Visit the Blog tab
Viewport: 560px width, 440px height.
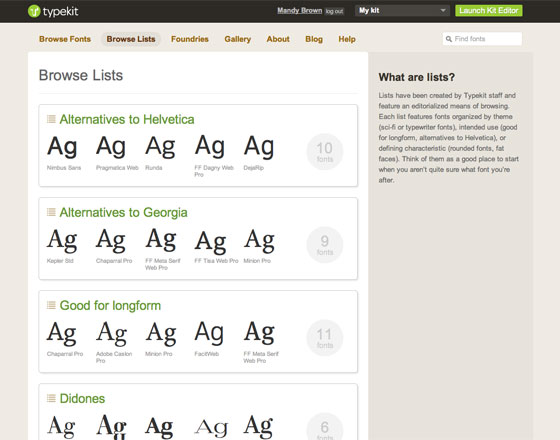[x=314, y=39]
